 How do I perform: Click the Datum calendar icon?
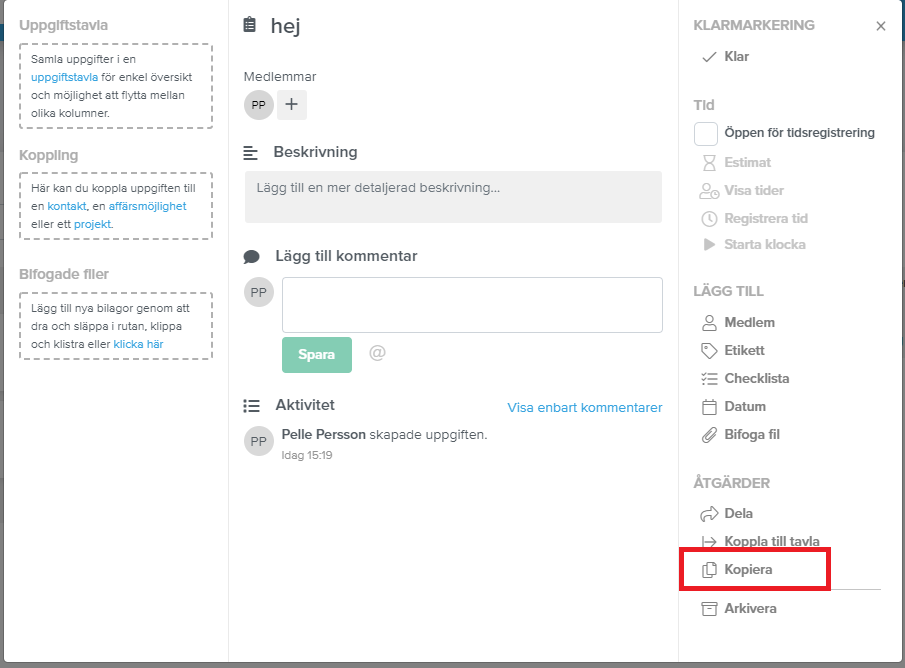[709, 407]
